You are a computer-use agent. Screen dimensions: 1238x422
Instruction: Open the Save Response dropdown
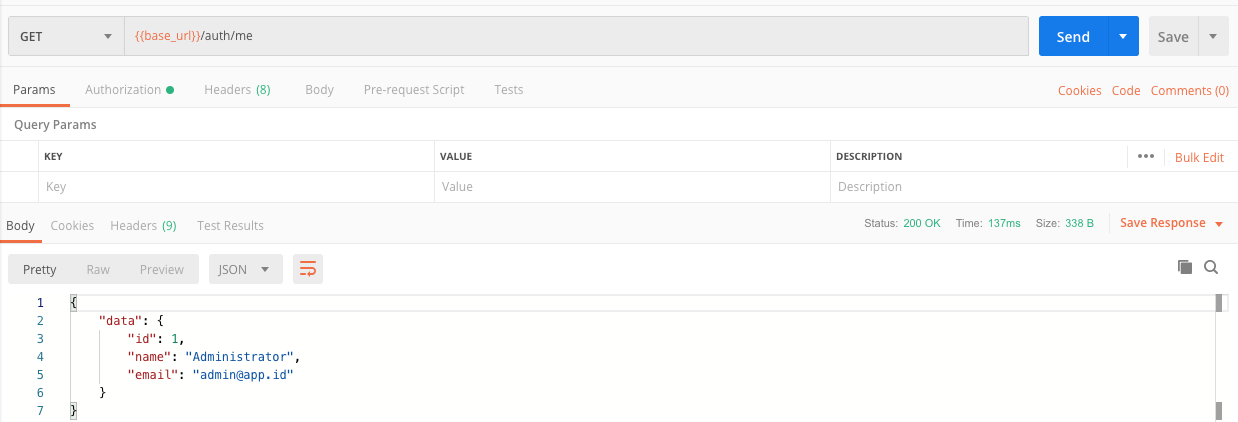(1172, 223)
